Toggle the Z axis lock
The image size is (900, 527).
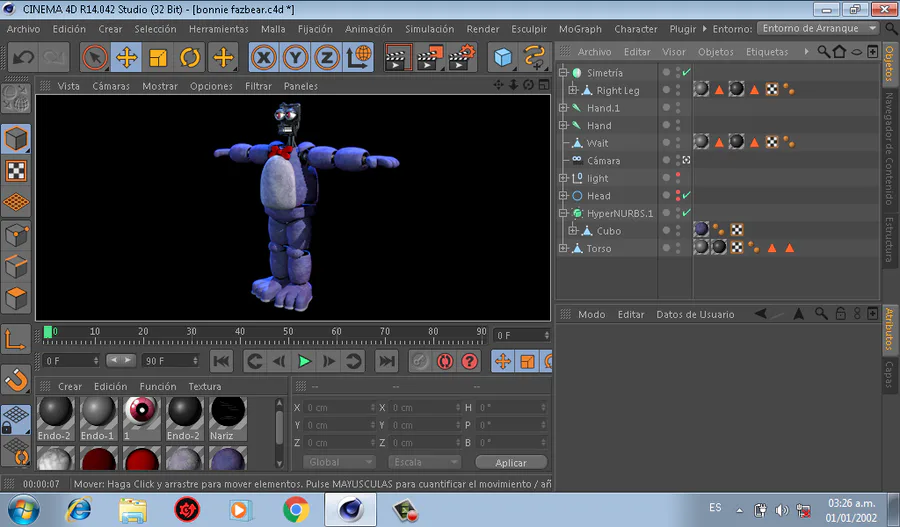(x=325, y=57)
